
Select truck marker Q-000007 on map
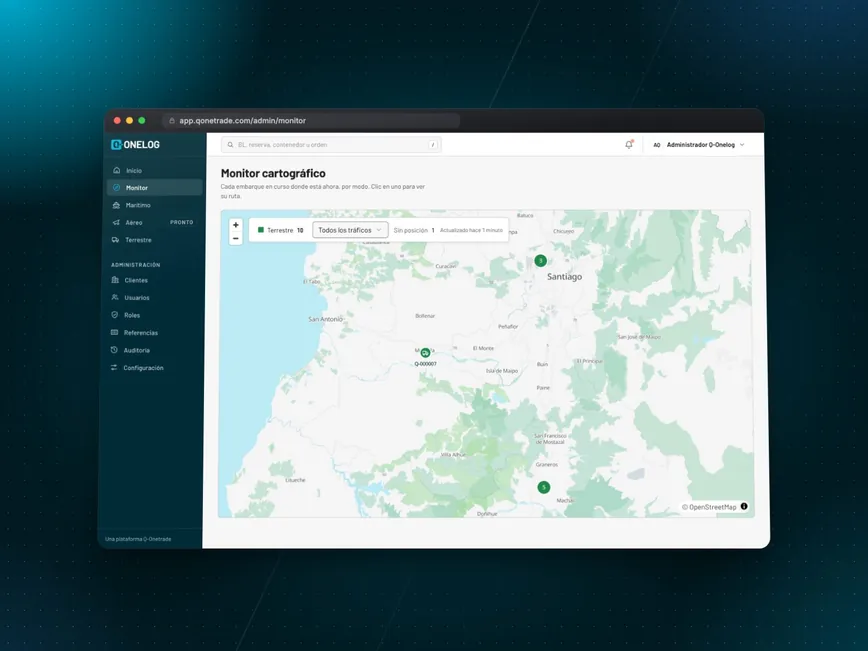(x=425, y=353)
